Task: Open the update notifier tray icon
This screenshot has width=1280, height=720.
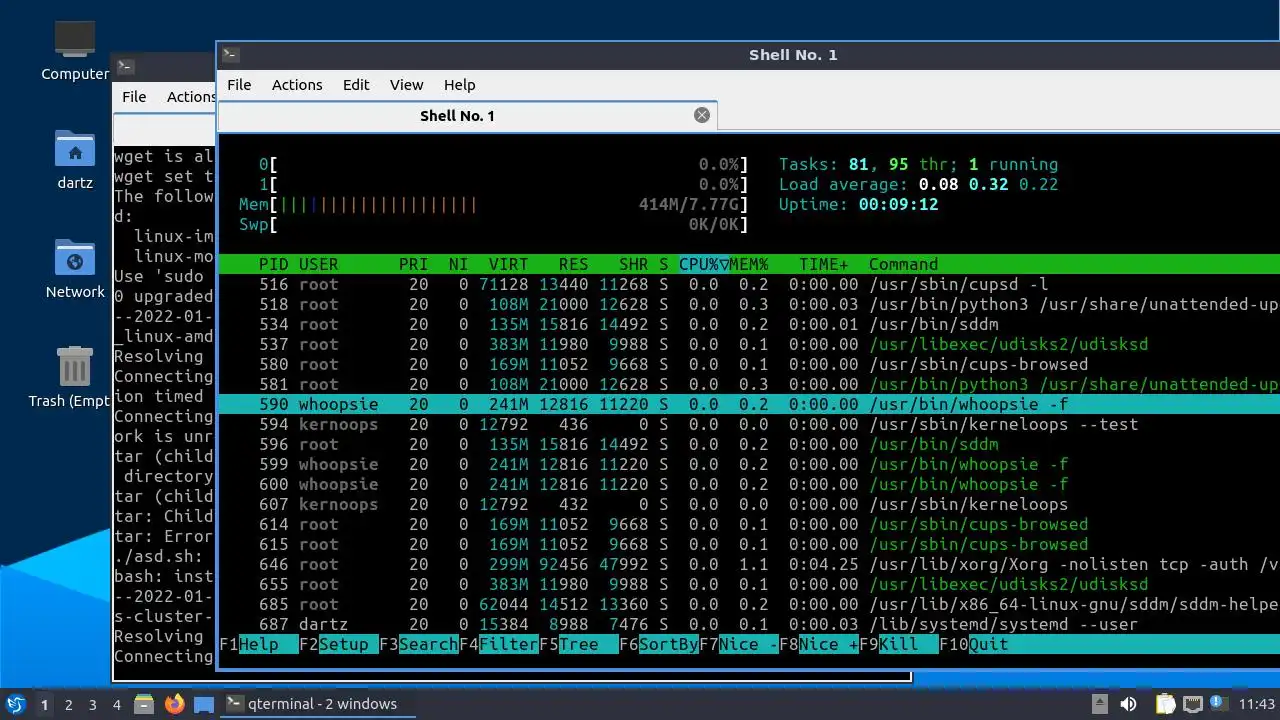Action: pos(1218,704)
